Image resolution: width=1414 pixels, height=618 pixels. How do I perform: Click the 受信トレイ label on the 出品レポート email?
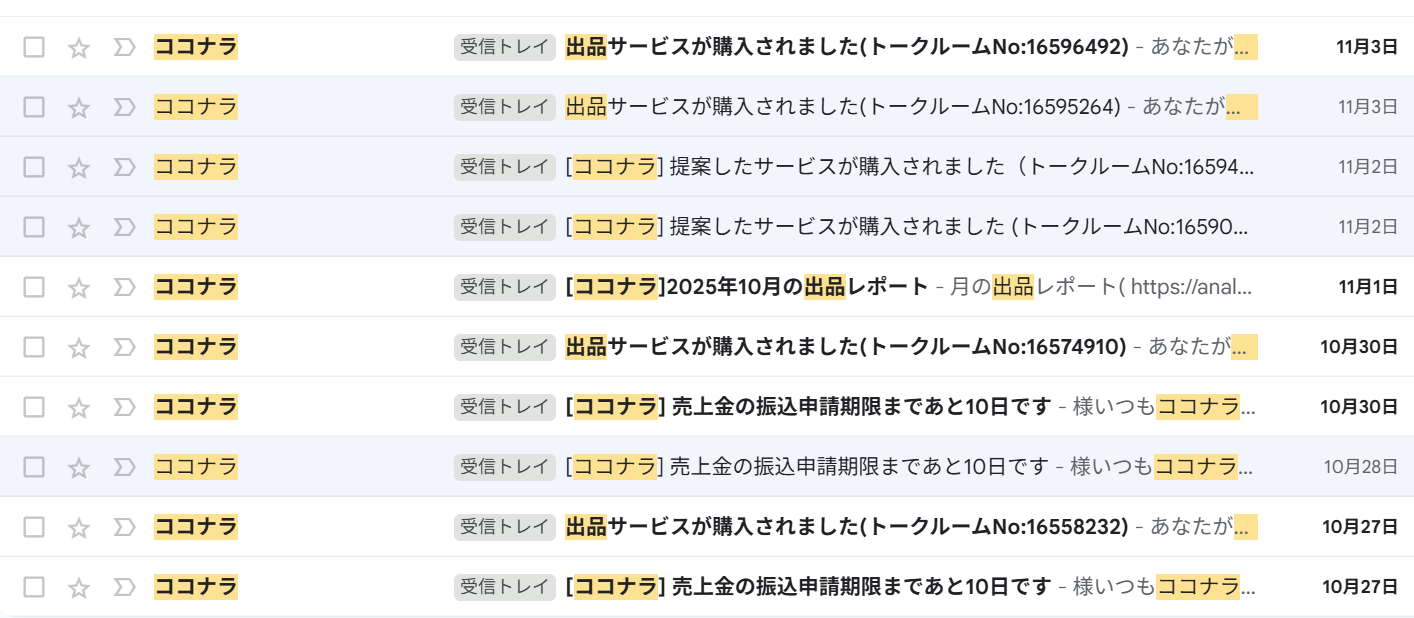pos(504,287)
